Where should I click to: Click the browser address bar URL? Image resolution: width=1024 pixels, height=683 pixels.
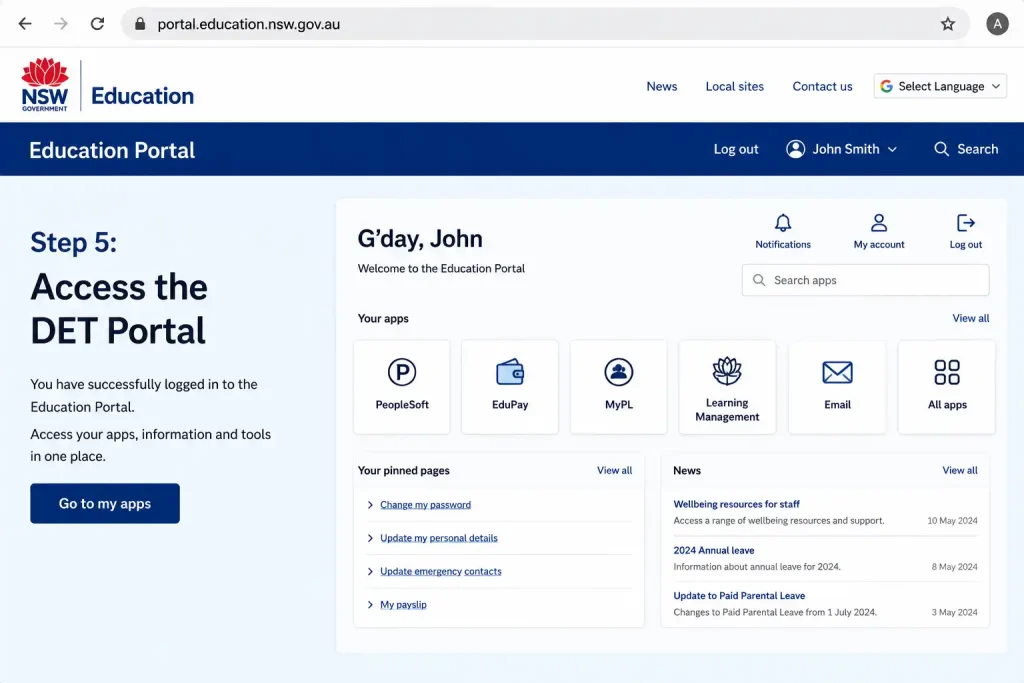pyautogui.click(x=248, y=24)
